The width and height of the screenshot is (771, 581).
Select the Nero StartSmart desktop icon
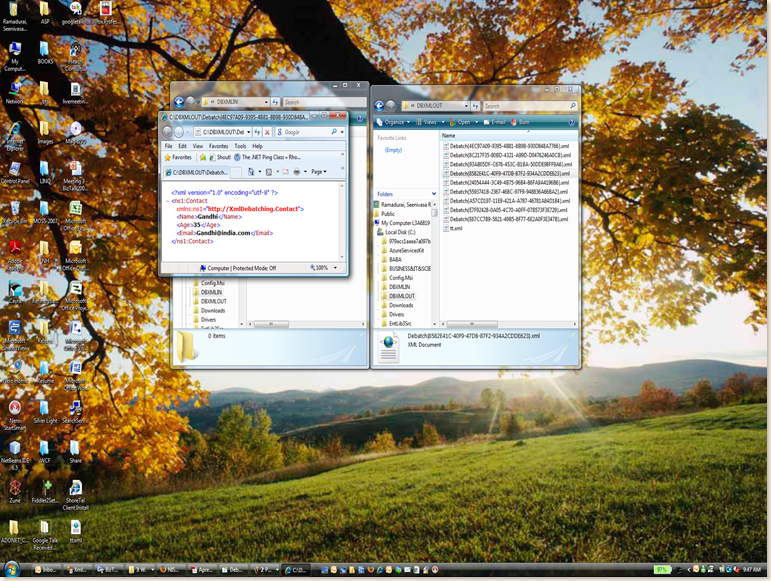tap(15, 415)
